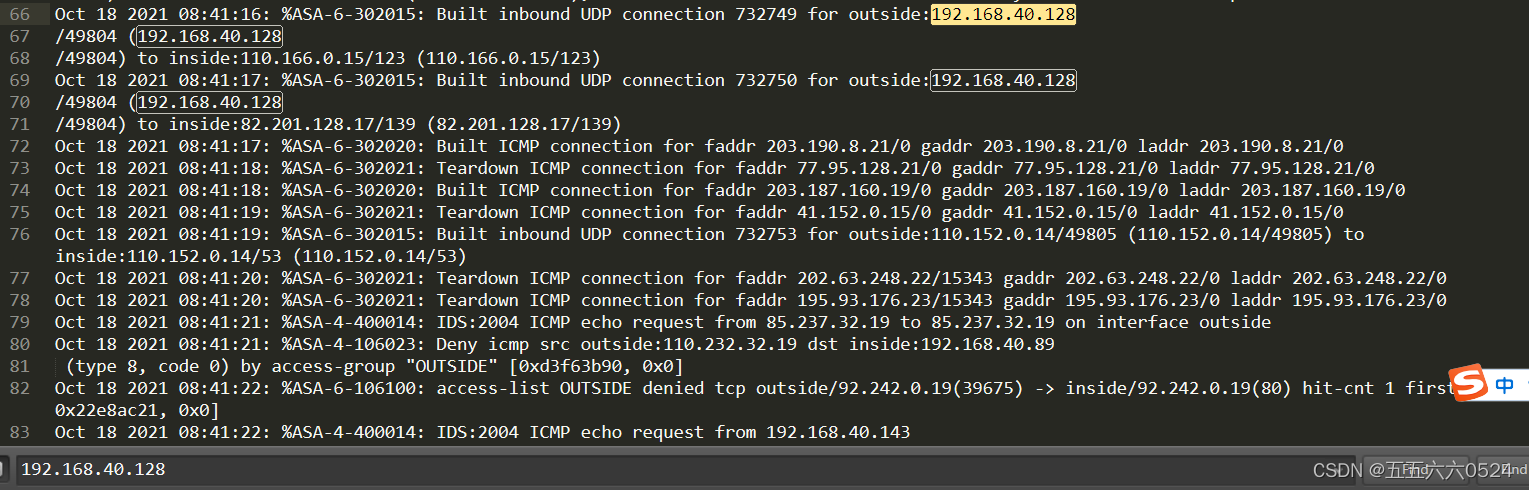Click the 192.168.40.143 address on line 83

click(x=838, y=432)
